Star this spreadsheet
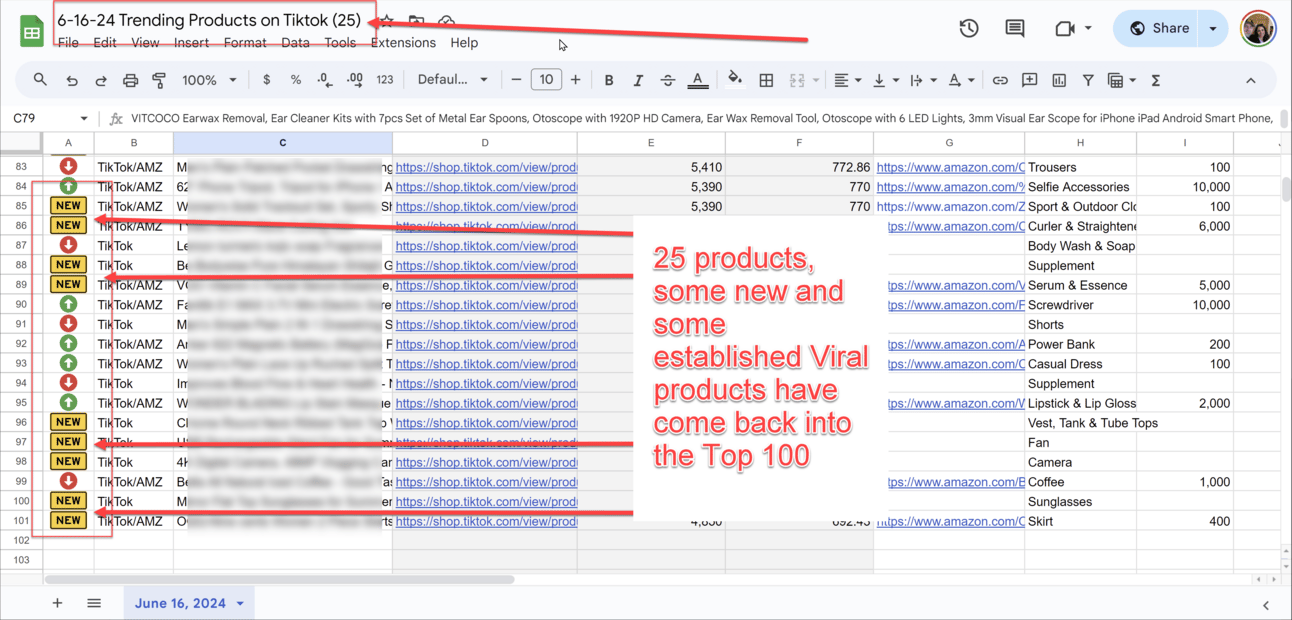The width and height of the screenshot is (1292, 620). click(x=387, y=21)
